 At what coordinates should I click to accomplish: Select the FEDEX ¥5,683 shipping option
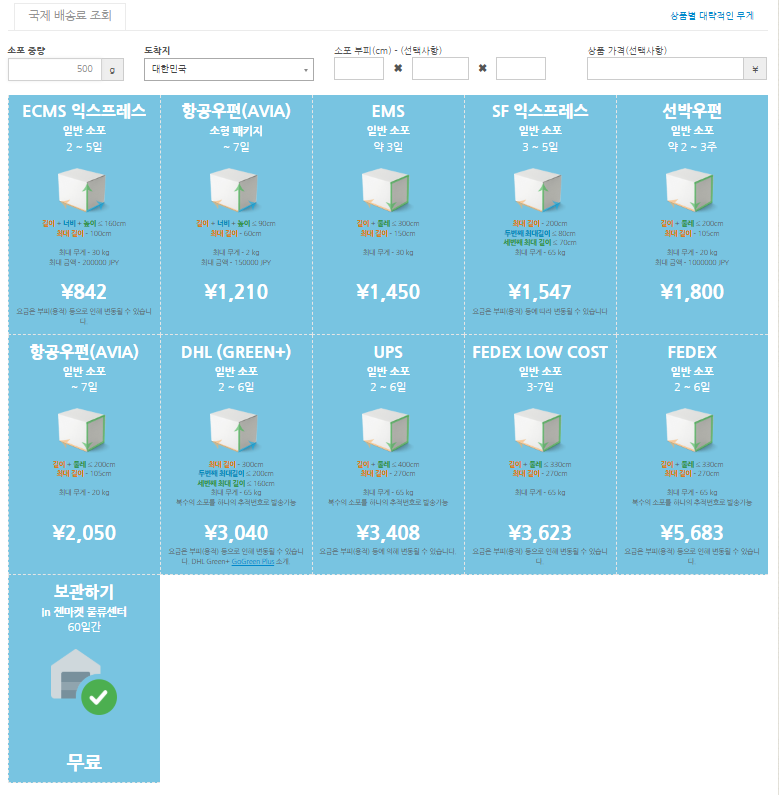692,532
